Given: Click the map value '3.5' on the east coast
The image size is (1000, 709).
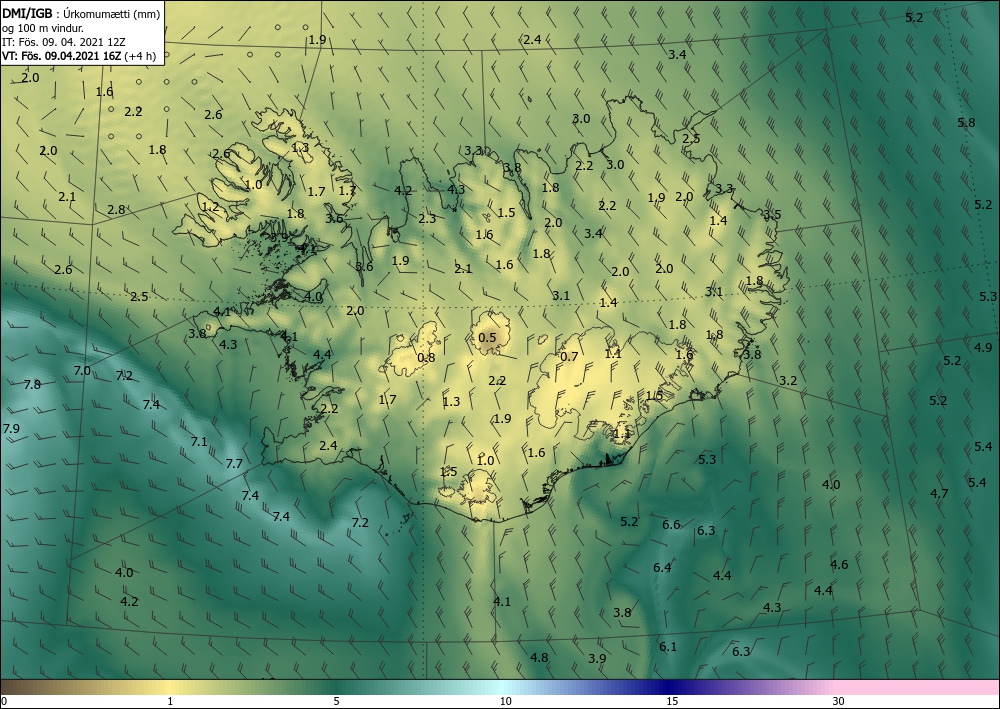Looking at the screenshot, I should tap(772, 215).
